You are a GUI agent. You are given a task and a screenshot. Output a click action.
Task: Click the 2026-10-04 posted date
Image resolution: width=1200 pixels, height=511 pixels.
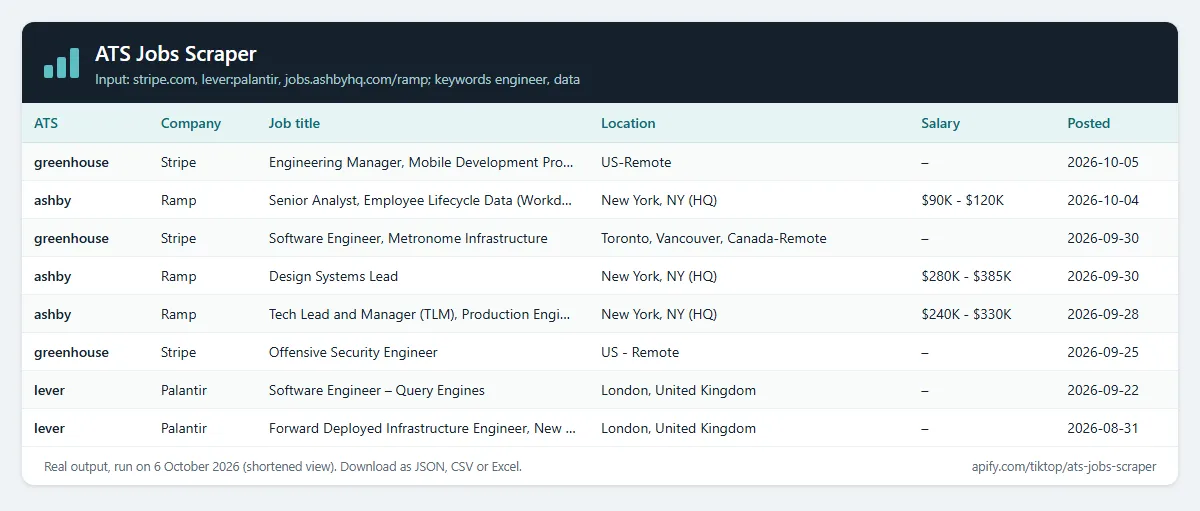tap(1103, 199)
